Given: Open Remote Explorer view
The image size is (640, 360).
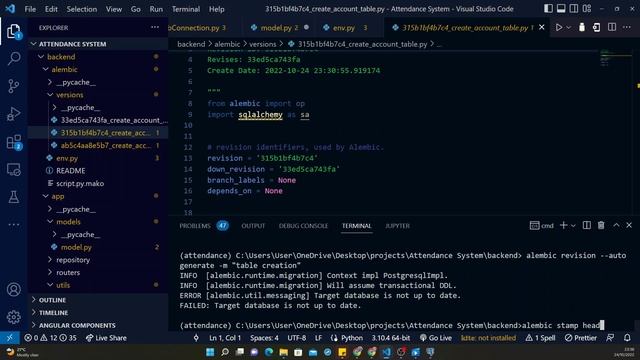Looking at the screenshot, I should (13, 169).
